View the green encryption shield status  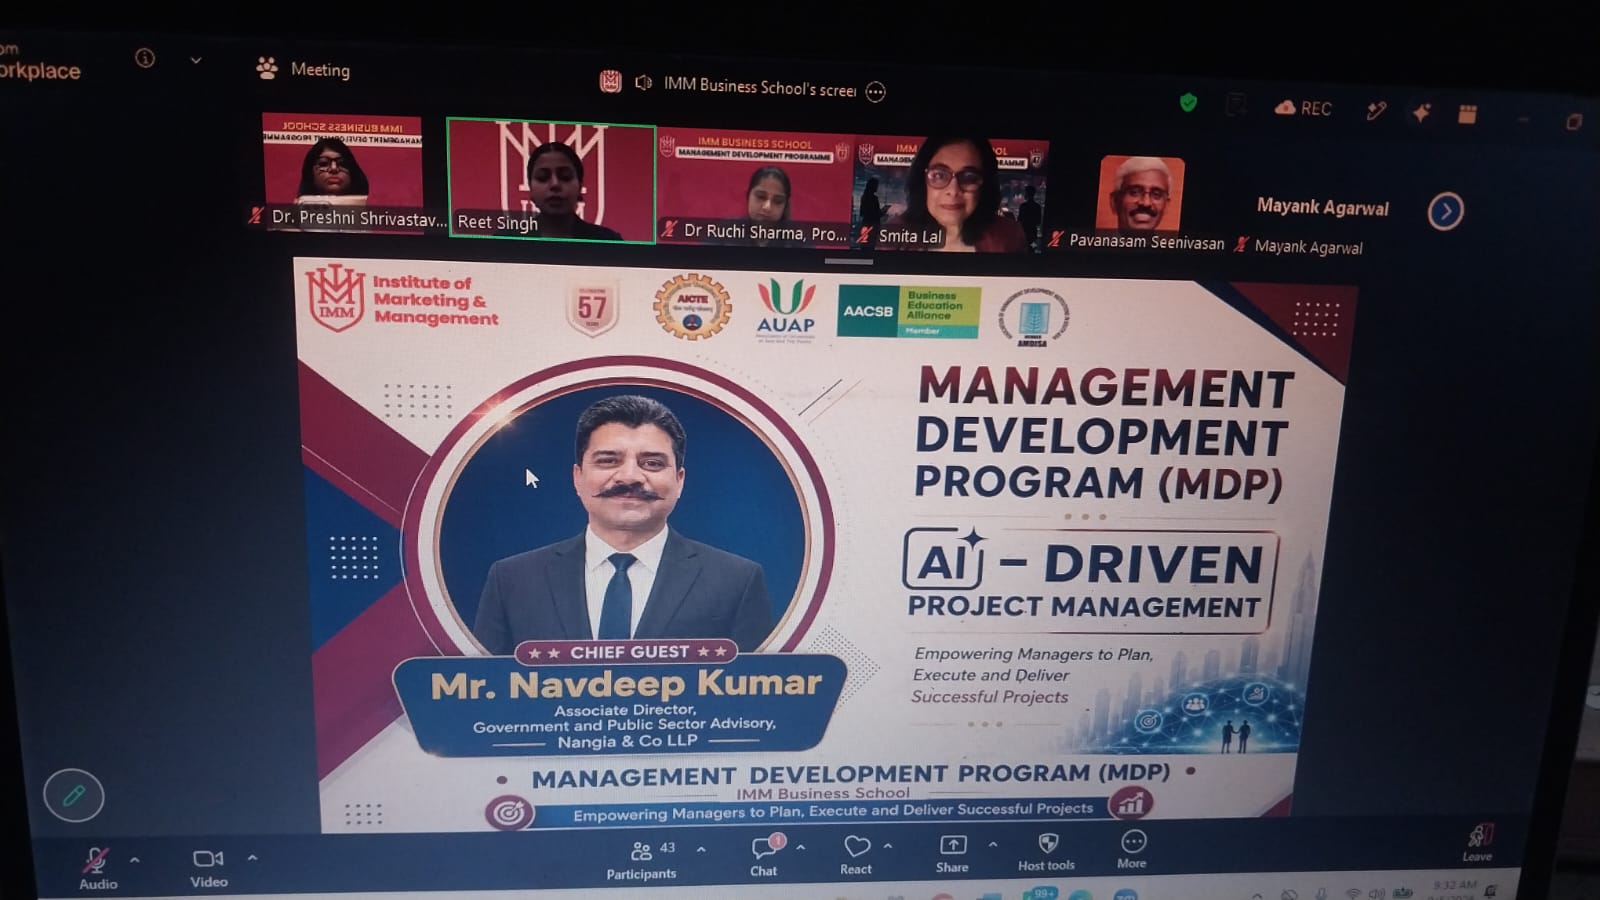pyautogui.click(x=1188, y=102)
